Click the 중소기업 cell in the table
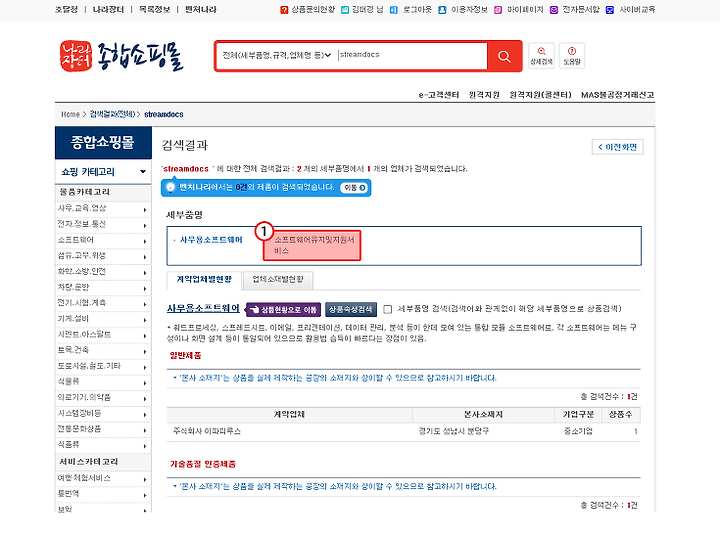720x537 pixels. click(x=578, y=431)
